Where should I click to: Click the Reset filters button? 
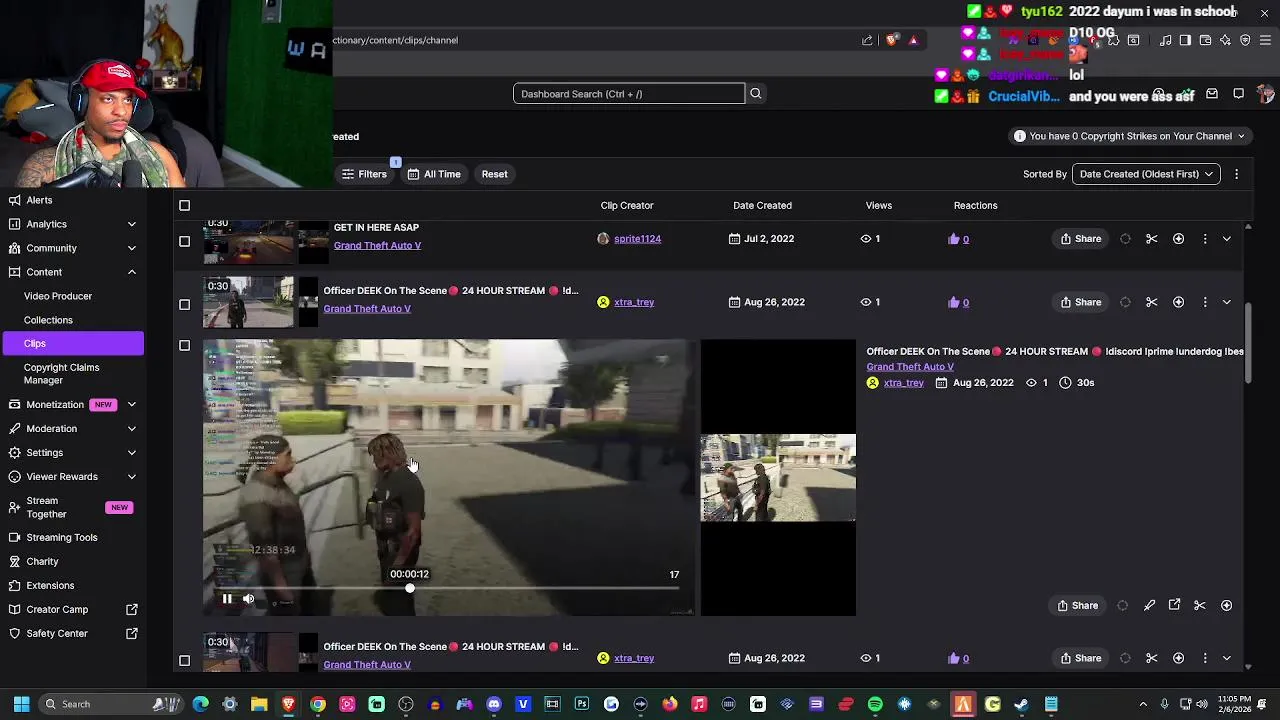[494, 174]
